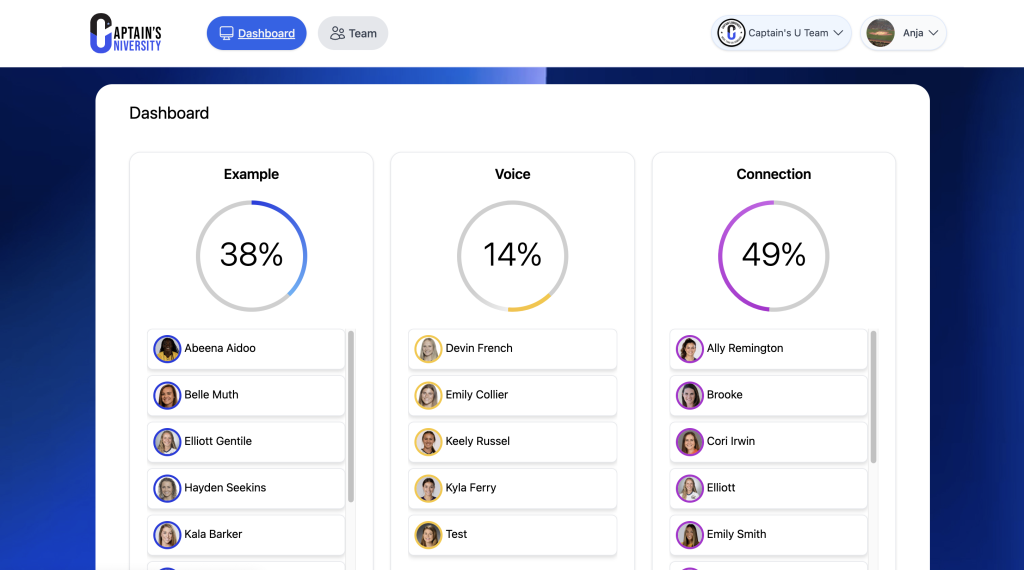The image size is (1024, 570).
Task: Click the people icon in Team tab
Action: pyautogui.click(x=337, y=33)
